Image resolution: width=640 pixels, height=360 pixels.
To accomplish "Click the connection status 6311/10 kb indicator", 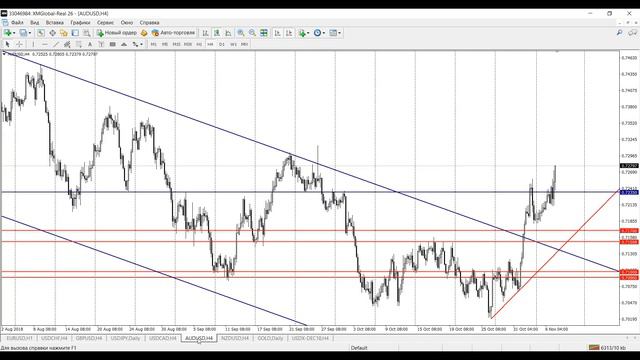I will [607, 348].
